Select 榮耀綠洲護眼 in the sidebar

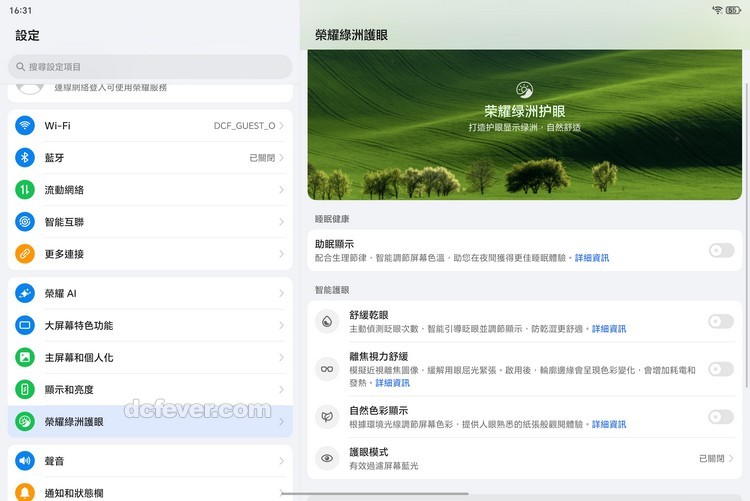pyautogui.click(x=150, y=422)
